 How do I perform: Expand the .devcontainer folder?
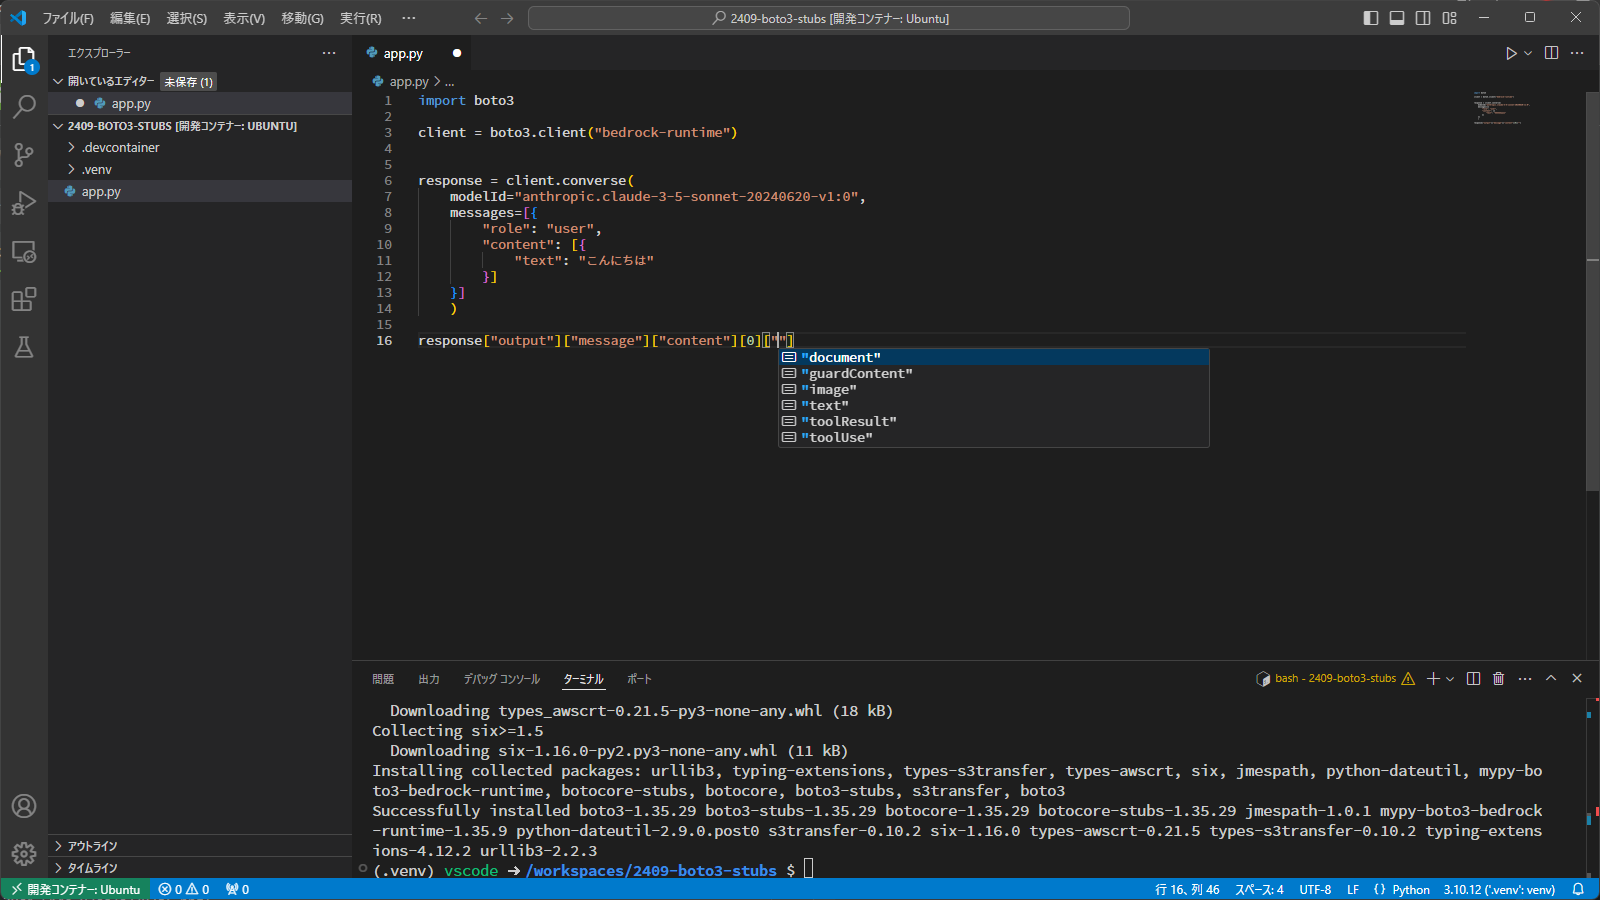pyautogui.click(x=120, y=148)
